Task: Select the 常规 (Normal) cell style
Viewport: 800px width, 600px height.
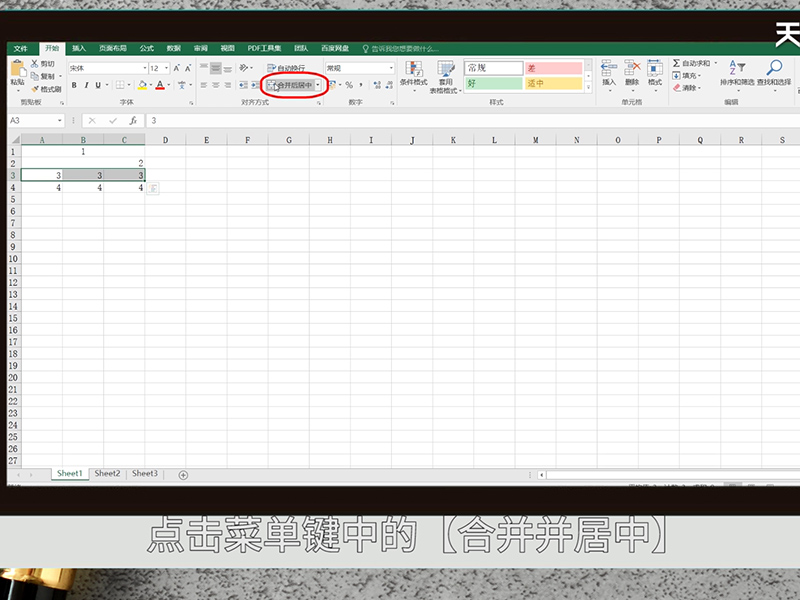Action: (x=494, y=68)
